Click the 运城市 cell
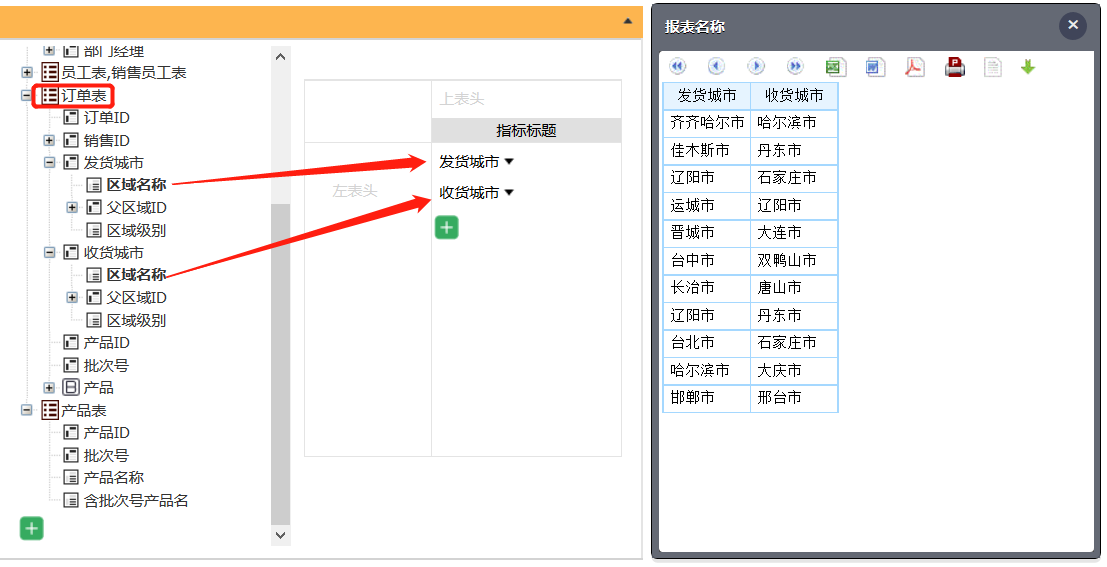This screenshot has width=1107, height=567. point(707,205)
